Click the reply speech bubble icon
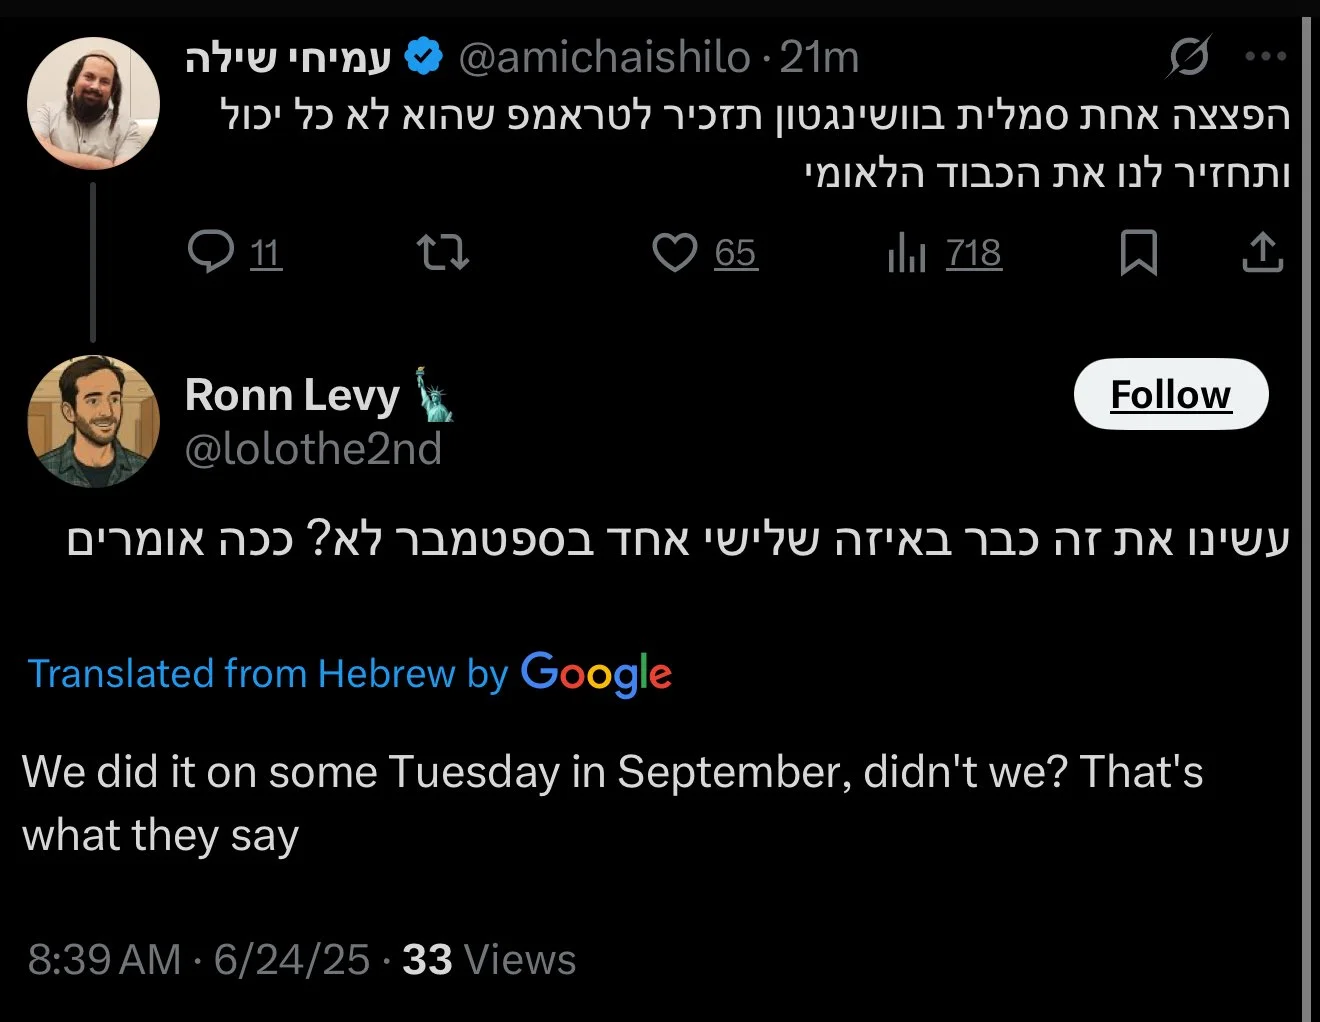Viewport: 1320px width, 1022px height. (211, 252)
